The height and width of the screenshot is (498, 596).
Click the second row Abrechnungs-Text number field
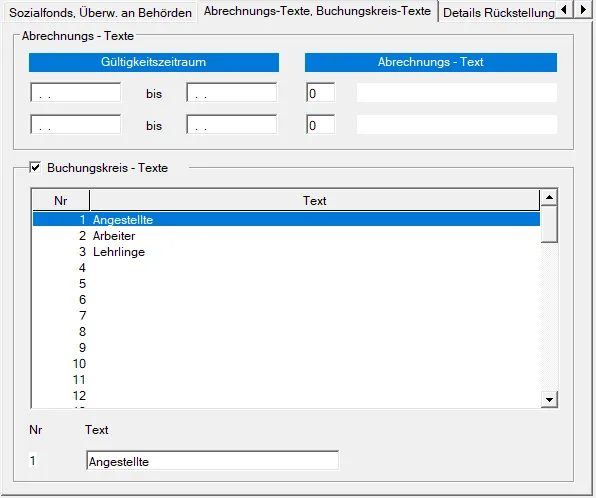(x=320, y=124)
